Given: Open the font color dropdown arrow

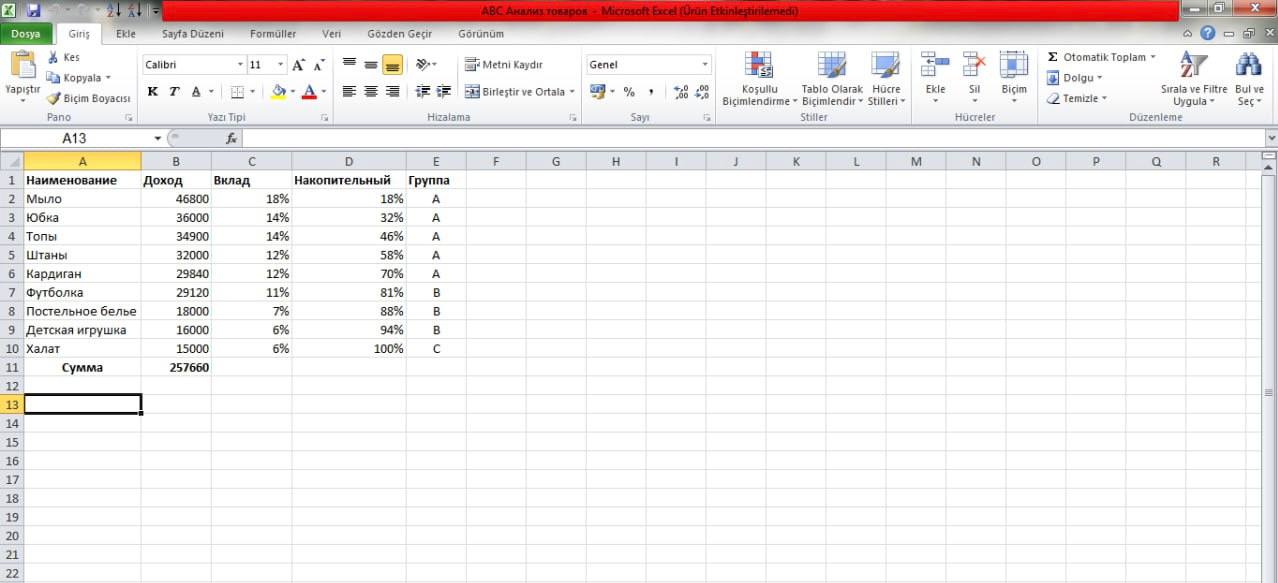Looking at the screenshot, I should coord(323,91).
